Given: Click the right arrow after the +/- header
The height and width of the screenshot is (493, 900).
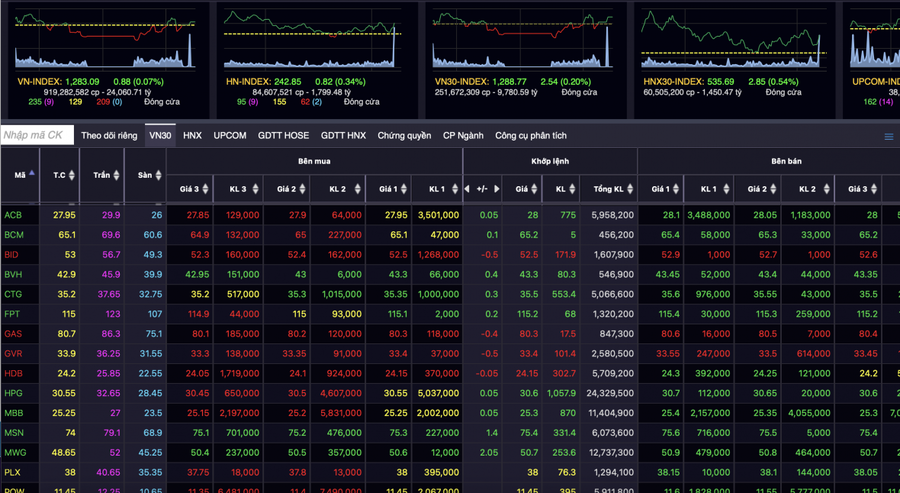Looking at the screenshot, I should 497,188.
